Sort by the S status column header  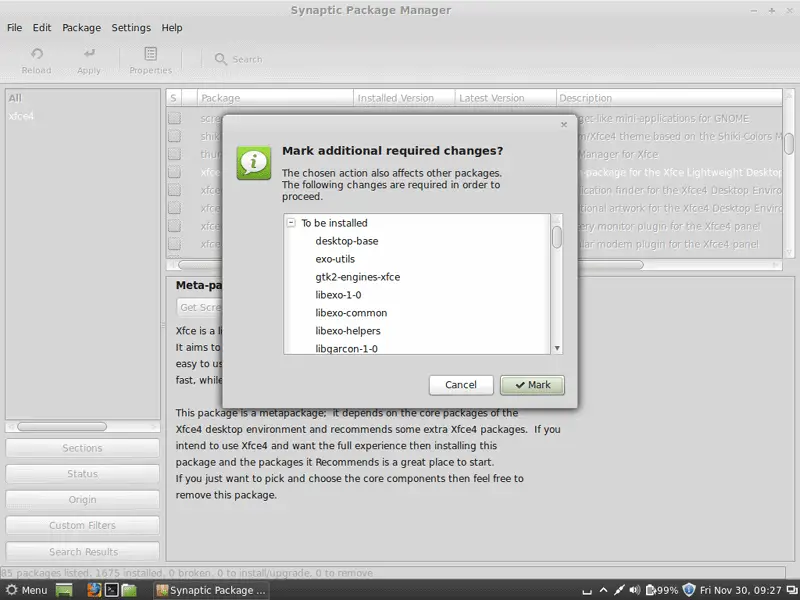pos(173,98)
